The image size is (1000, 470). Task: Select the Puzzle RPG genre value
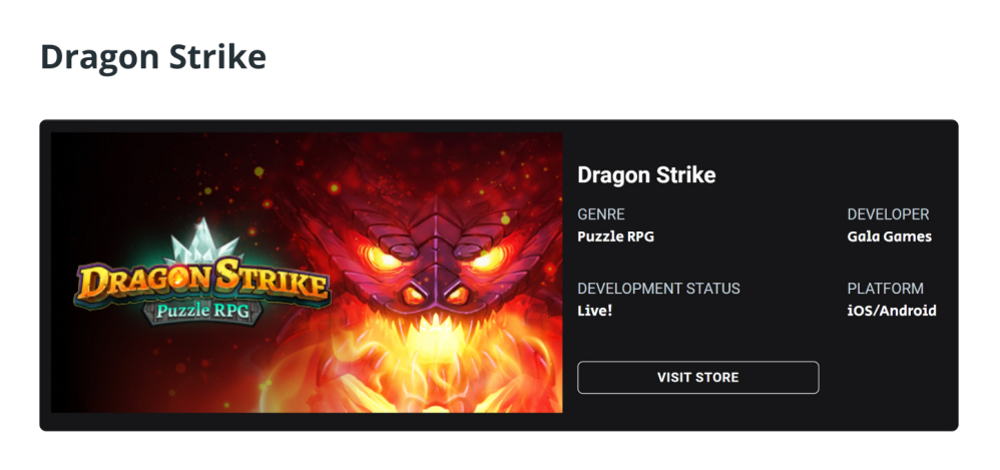click(x=615, y=237)
